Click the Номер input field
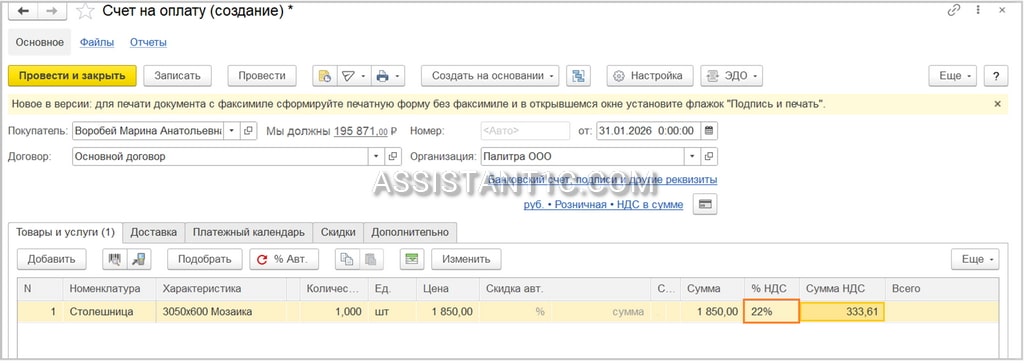The width and height of the screenshot is (1024, 363). point(524,131)
